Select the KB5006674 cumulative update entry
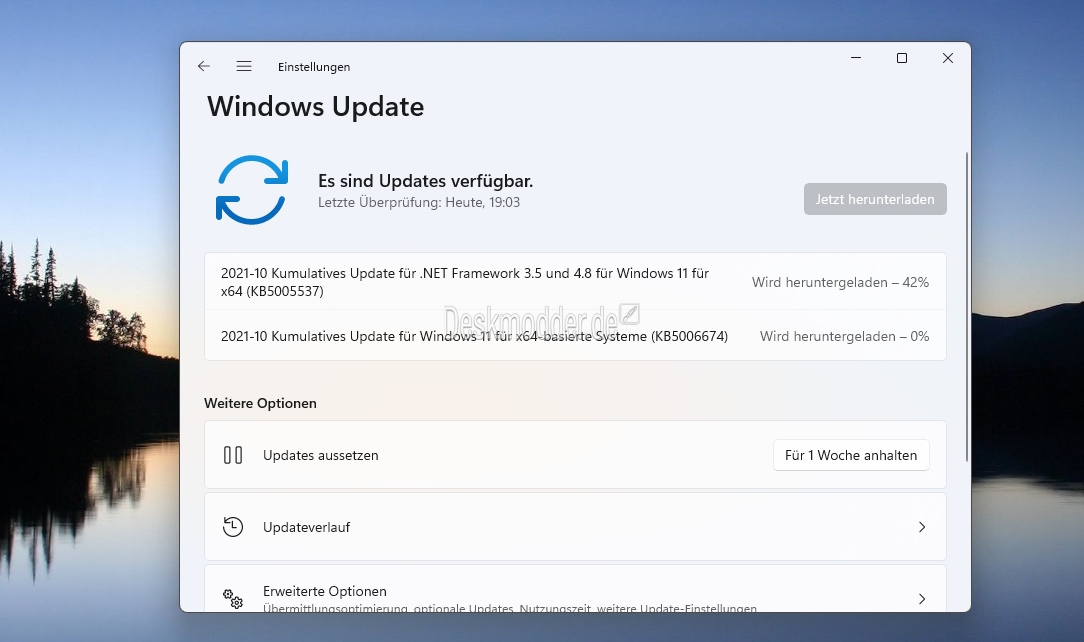Image resolution: width=1084 pixels, height=642 pixels. pyautogui.click(x=575, y=336)
